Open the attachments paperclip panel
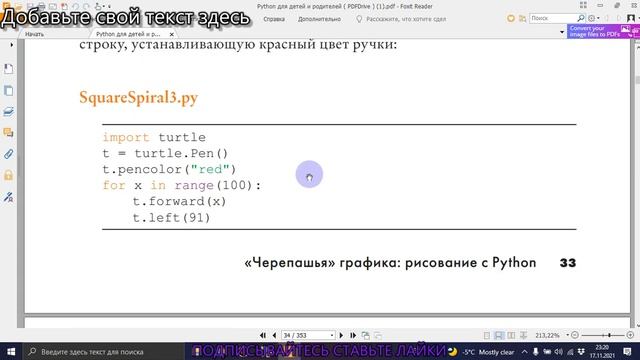The width and height of the screenshot is (640, 360). coord(8,154)
